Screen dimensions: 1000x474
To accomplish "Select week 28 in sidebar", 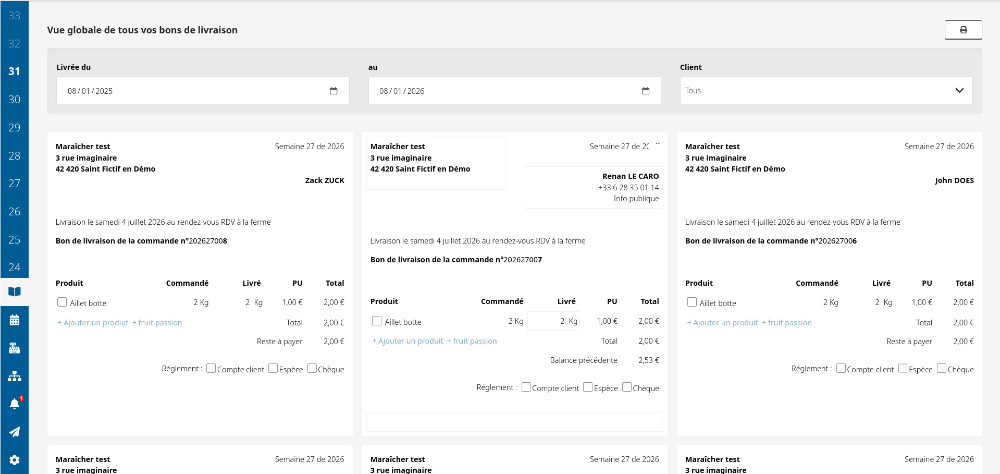I will click(x=14, y=156).
